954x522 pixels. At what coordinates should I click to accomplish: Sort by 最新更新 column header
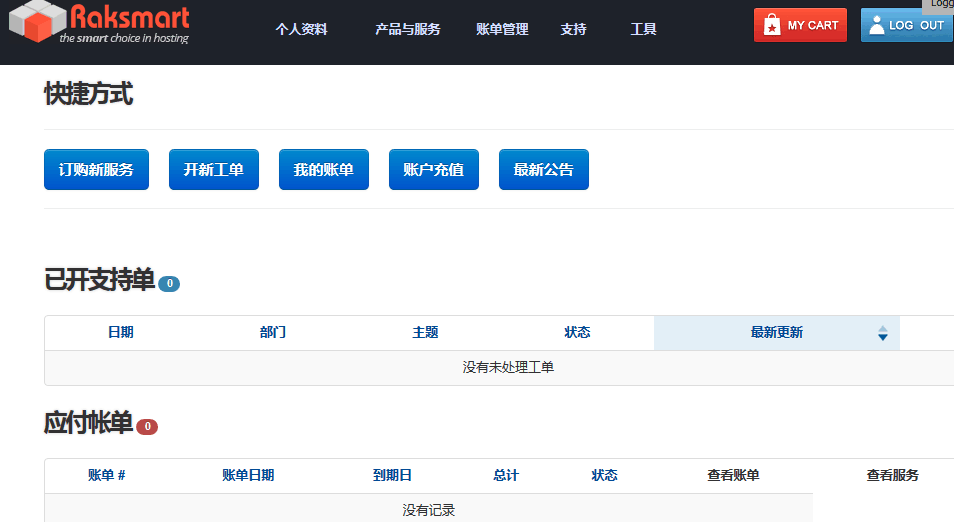point(776,332)
